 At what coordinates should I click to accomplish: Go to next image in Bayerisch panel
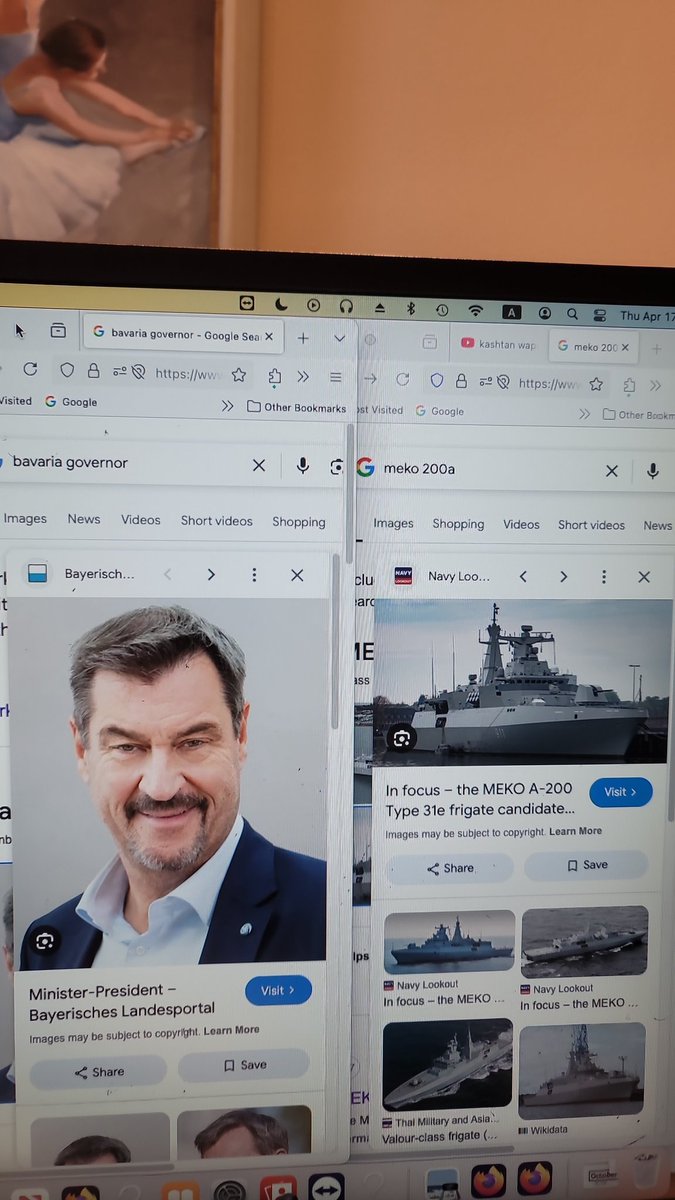[x=211, y=574]
